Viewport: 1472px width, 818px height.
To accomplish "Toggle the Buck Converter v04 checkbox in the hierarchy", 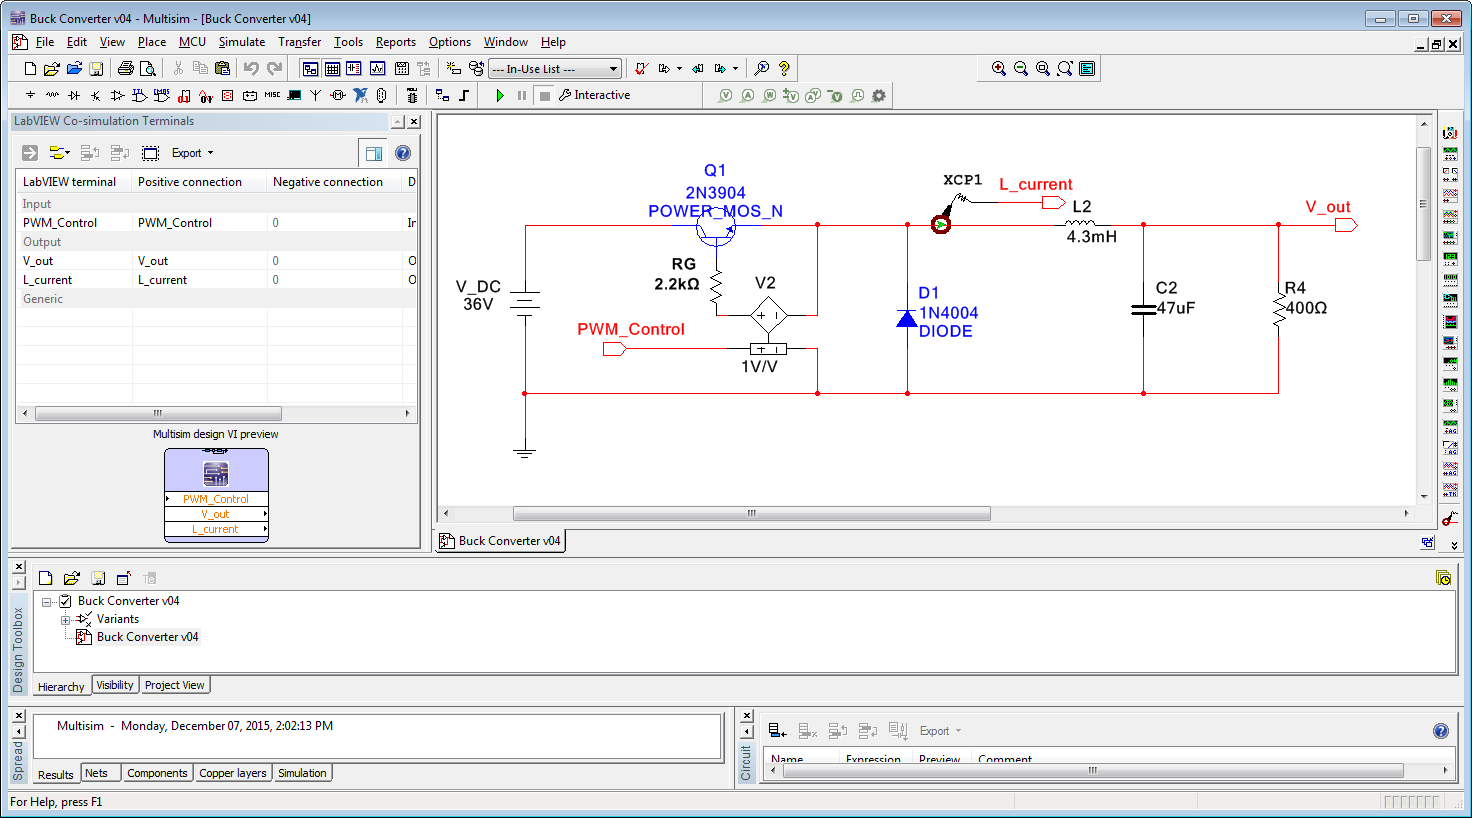I will point(65,601).
